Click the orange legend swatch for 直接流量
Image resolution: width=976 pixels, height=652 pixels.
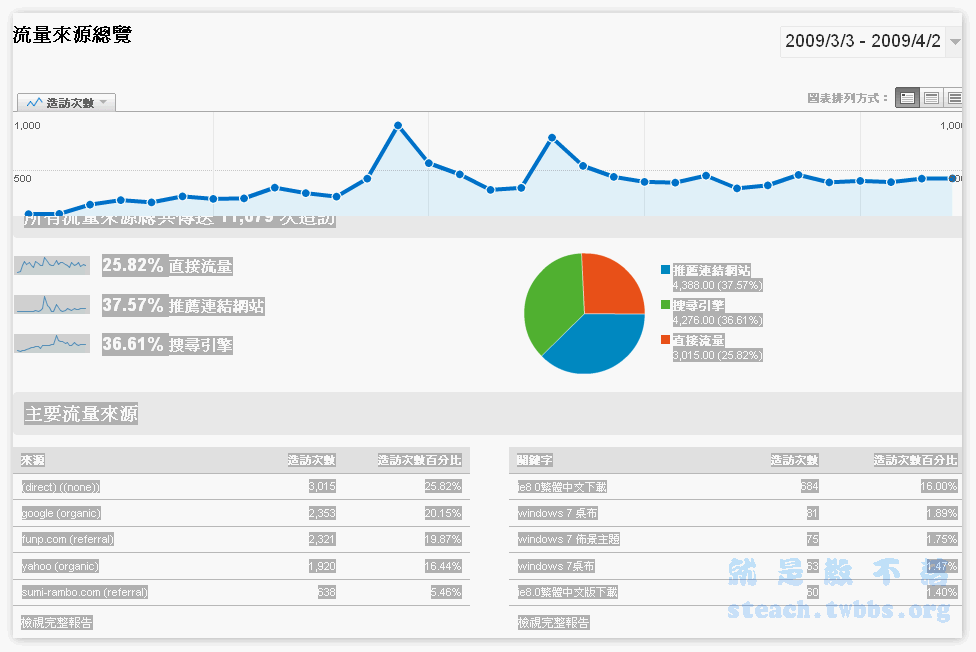click(x=665, y=339)
